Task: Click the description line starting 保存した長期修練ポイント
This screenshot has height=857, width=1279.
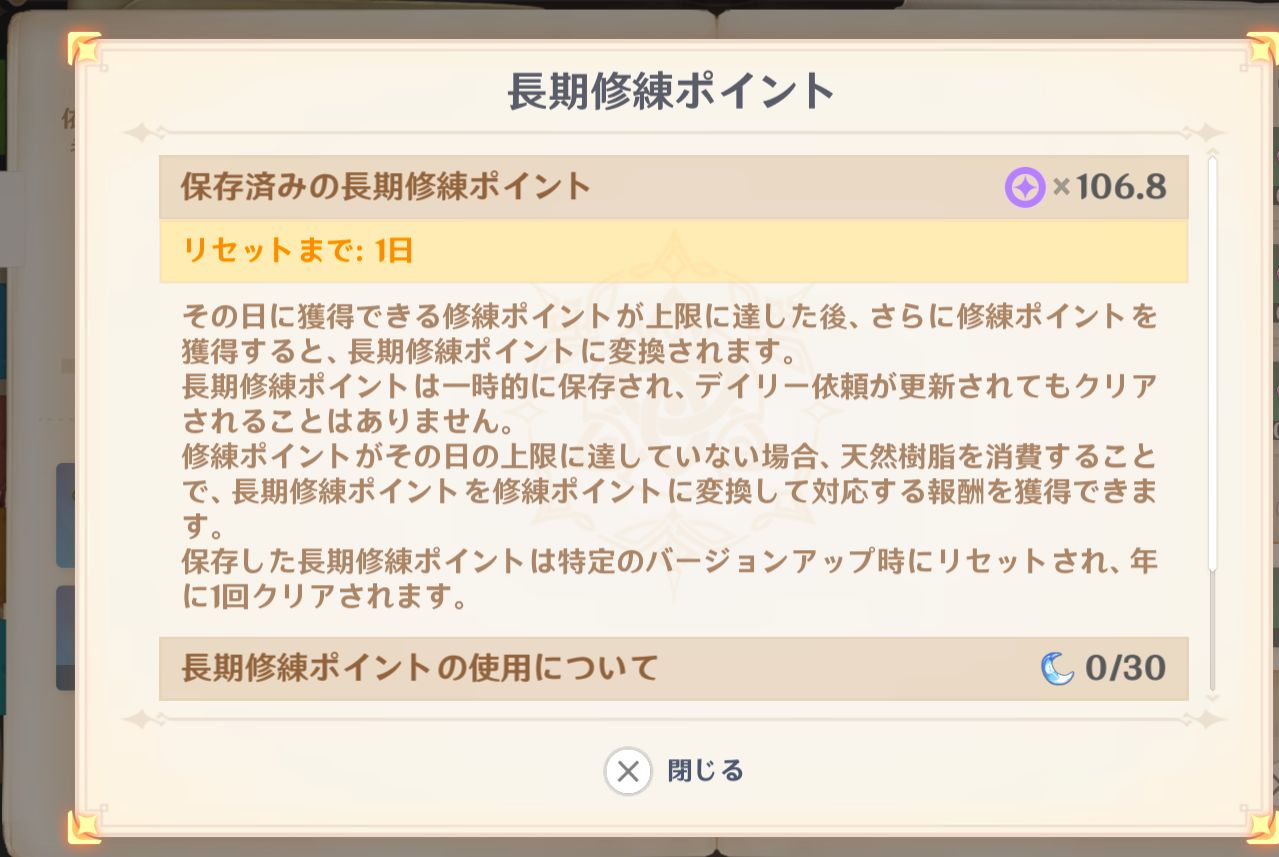Action: pyautogui.click(x=670, y=562)
